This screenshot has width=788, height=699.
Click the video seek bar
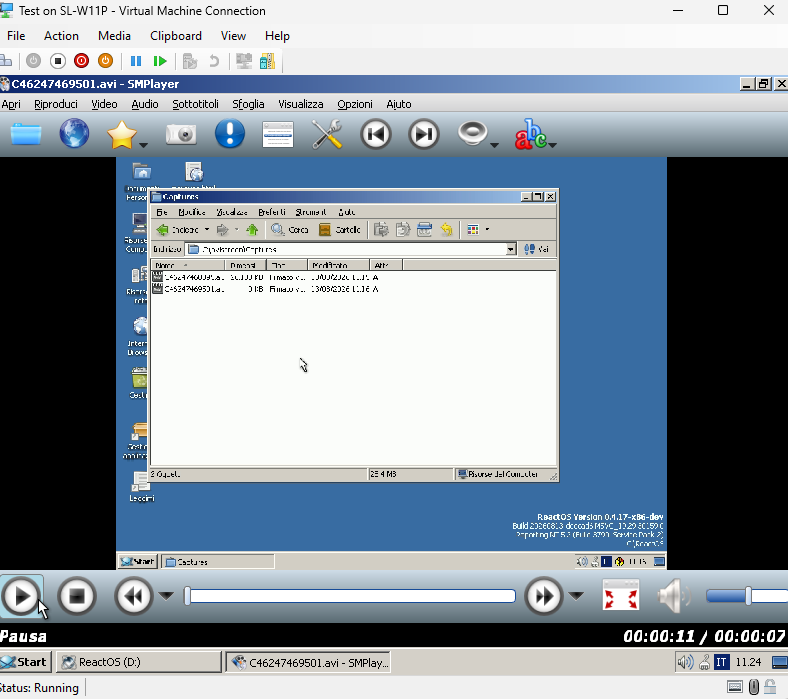point(350,596)
